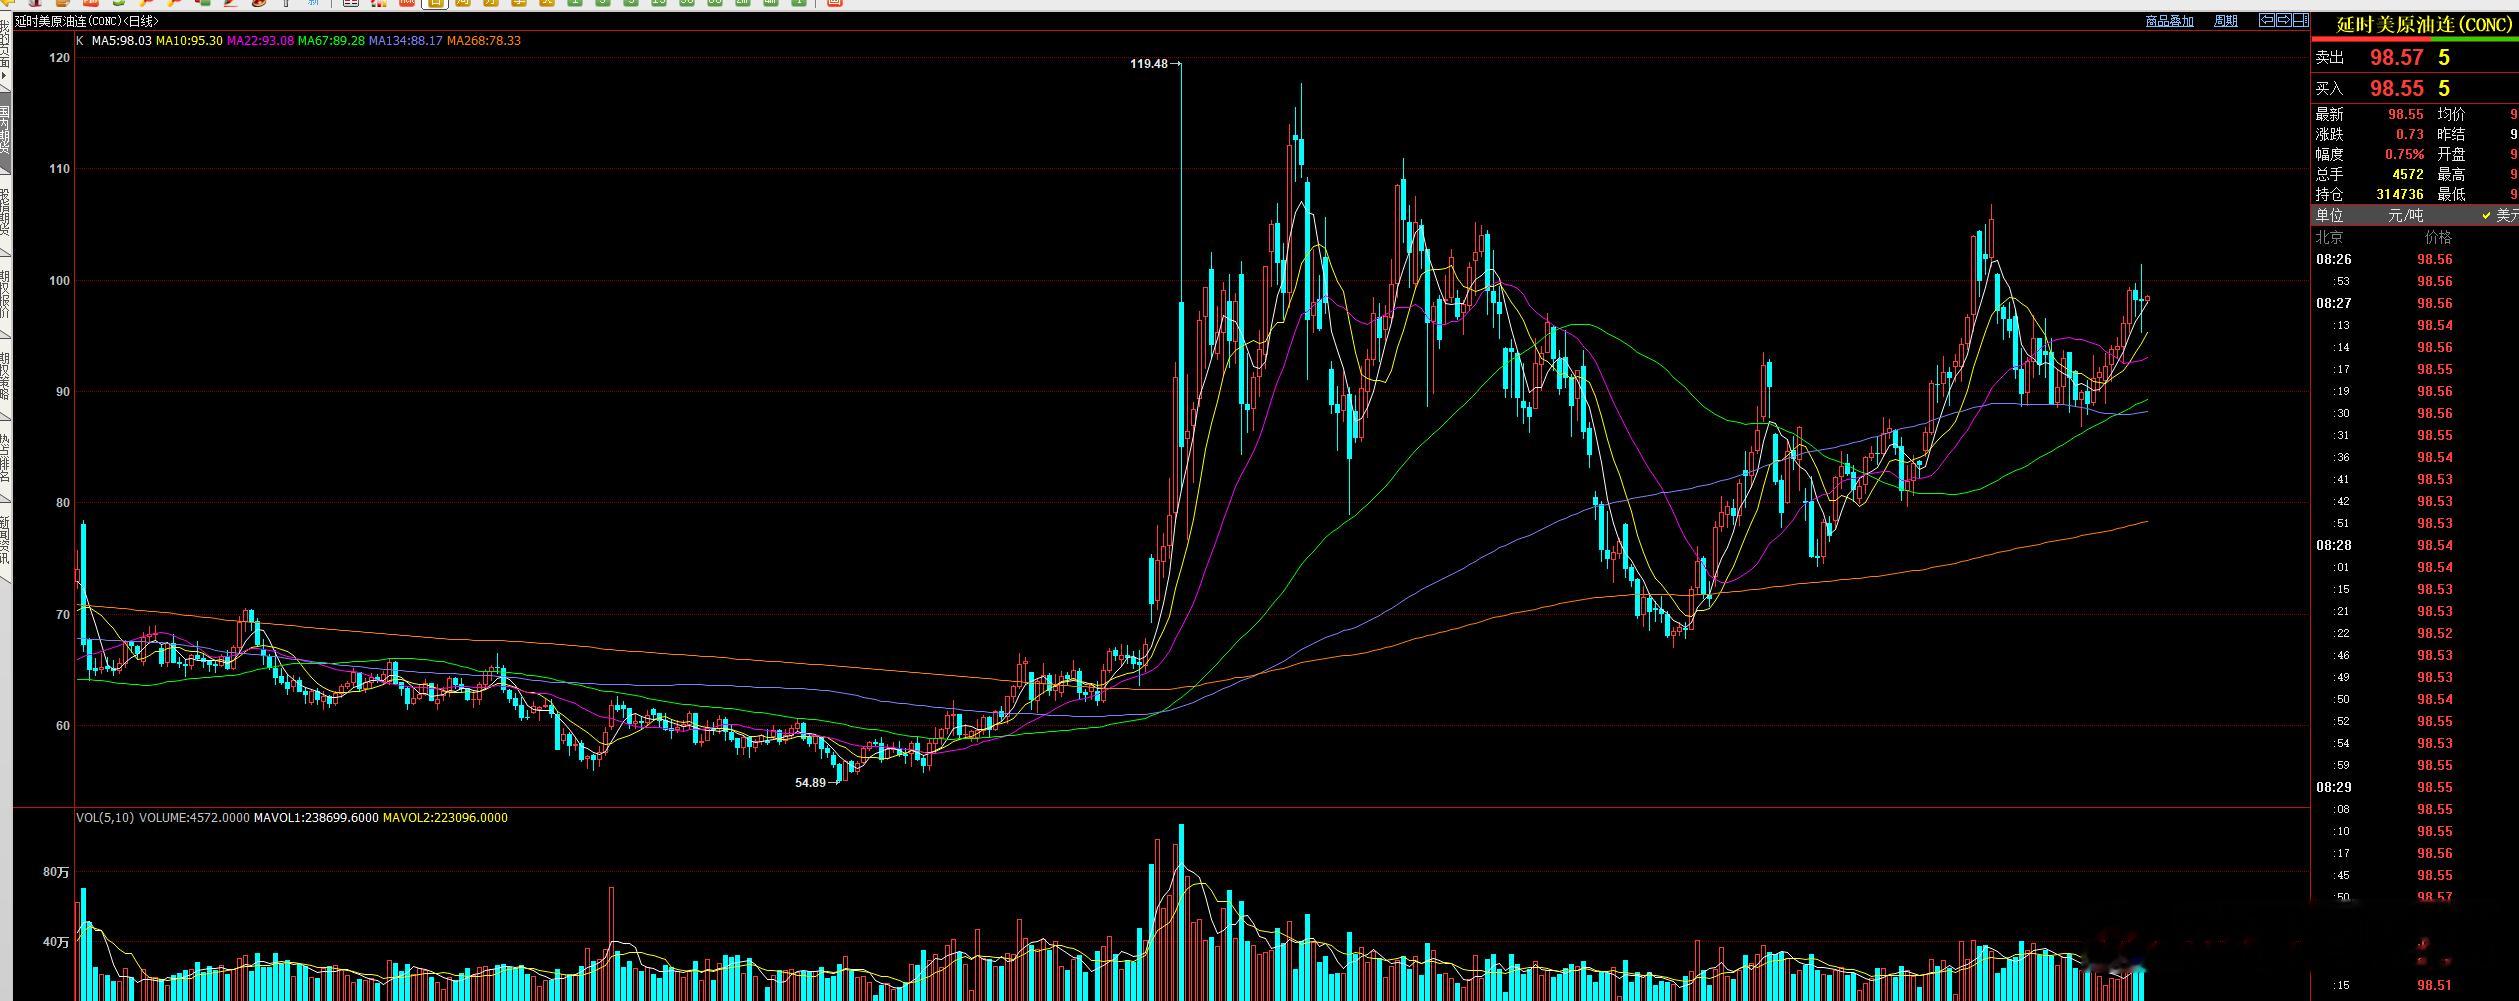This screenshot has width=2519, height=1001.
Task: Click the 北京 time column header
Action: (x=2329, y=238)
